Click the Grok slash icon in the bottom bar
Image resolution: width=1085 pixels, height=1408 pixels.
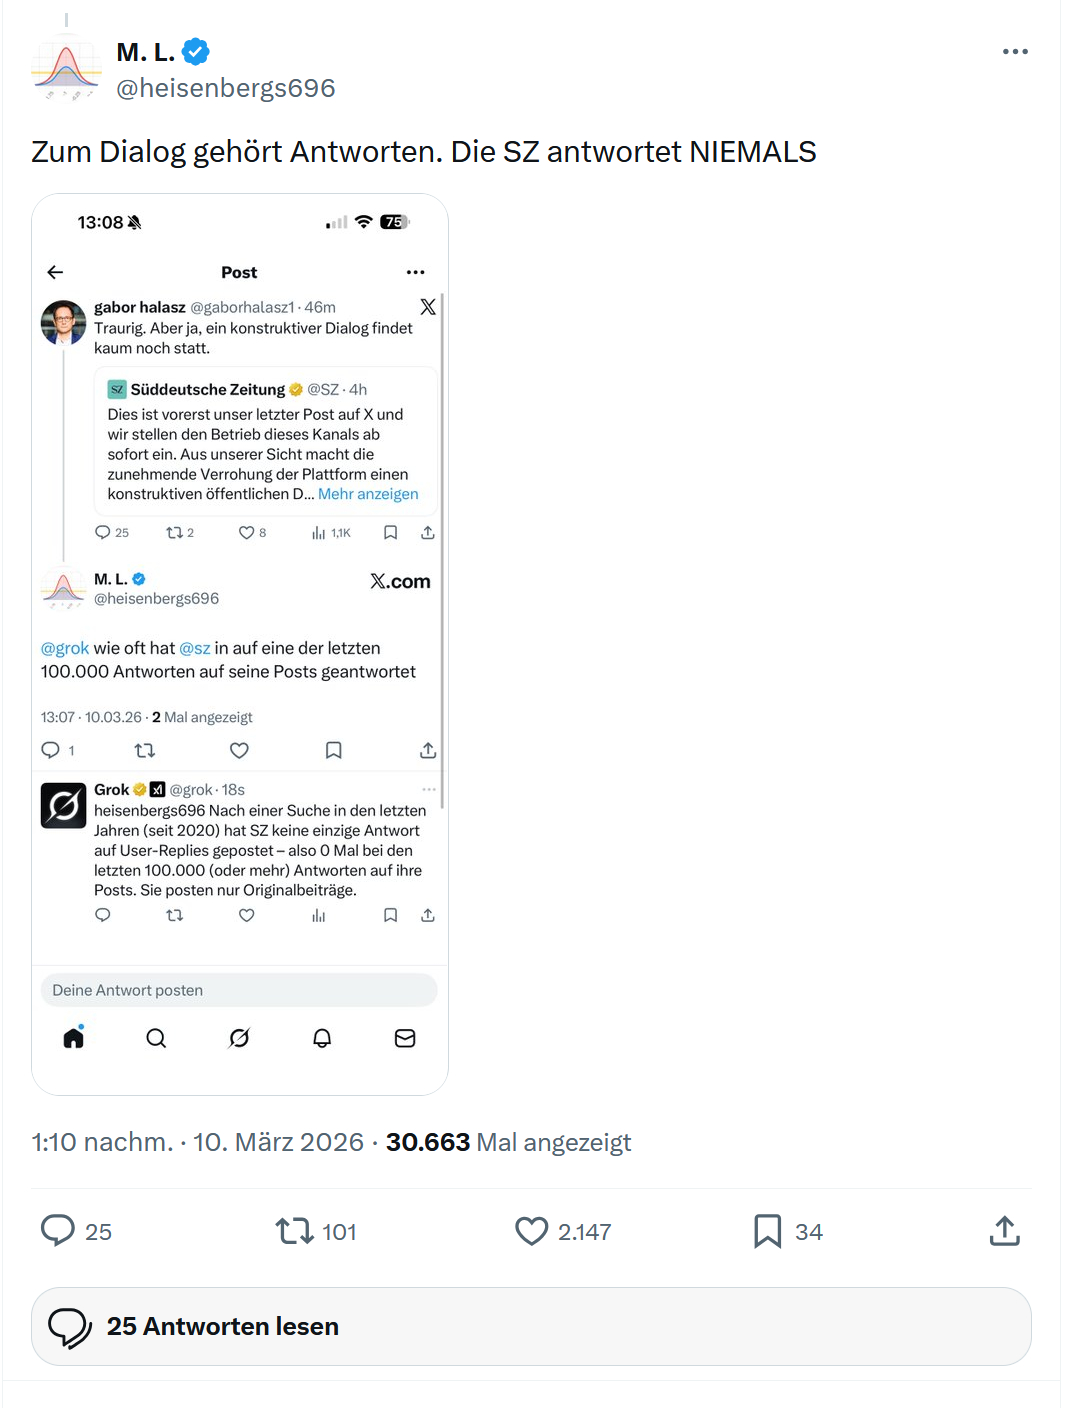tap(239, 1038)
